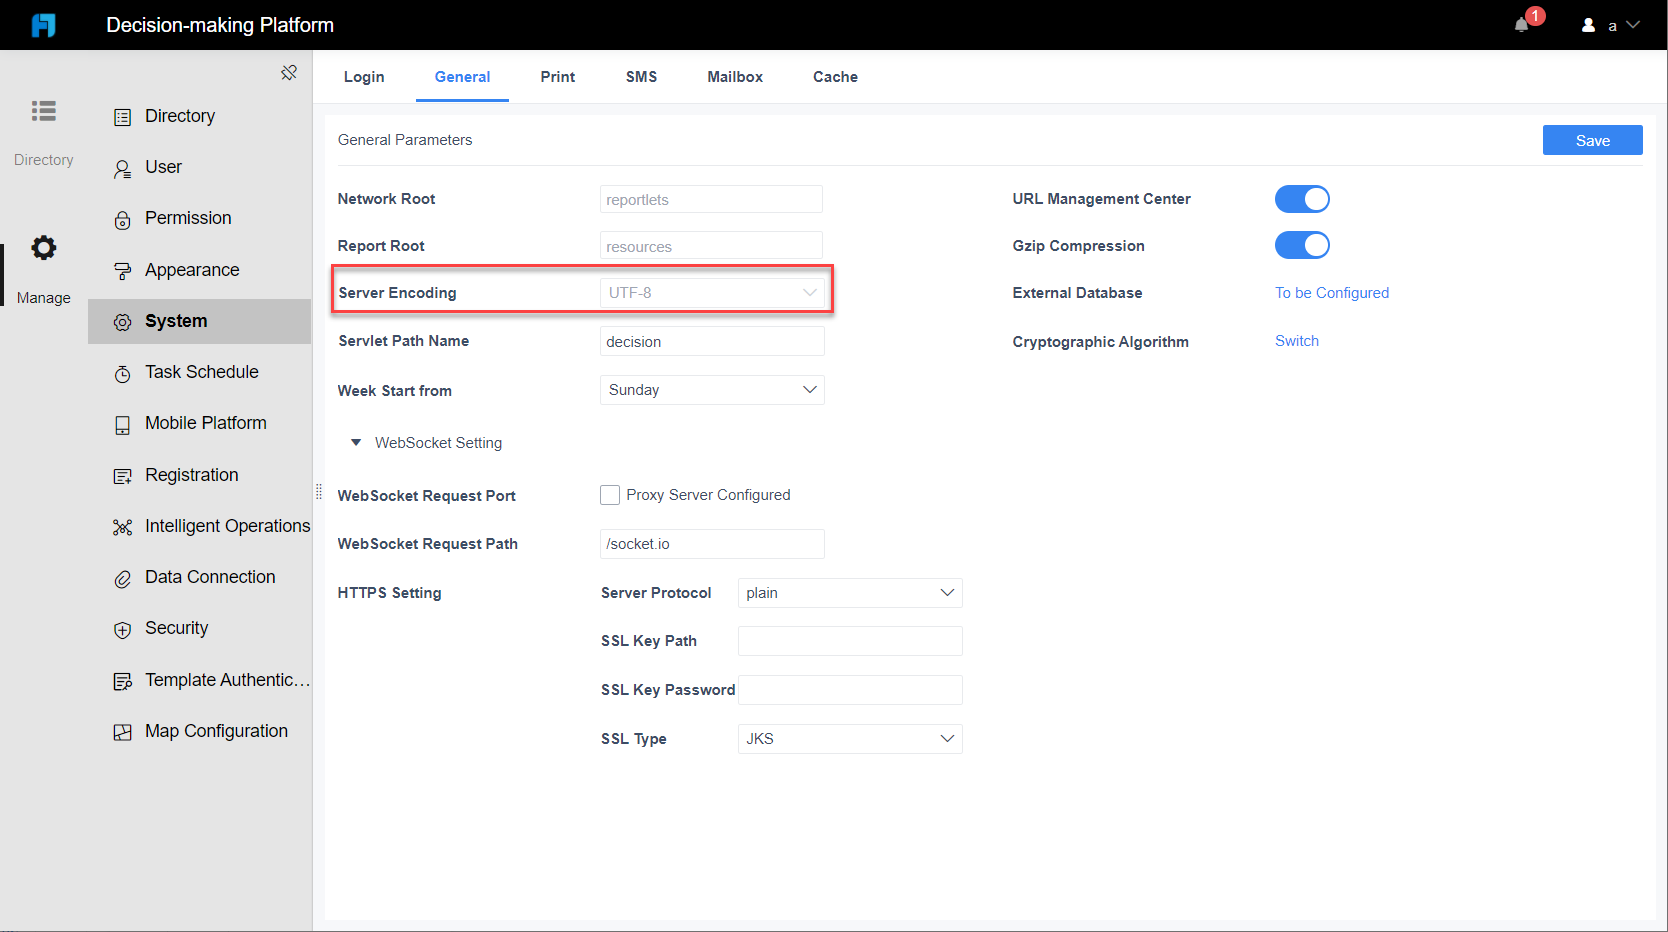The image size is (1668, 932).
Task: Open the SMS tab
Action: coord(641,77)
